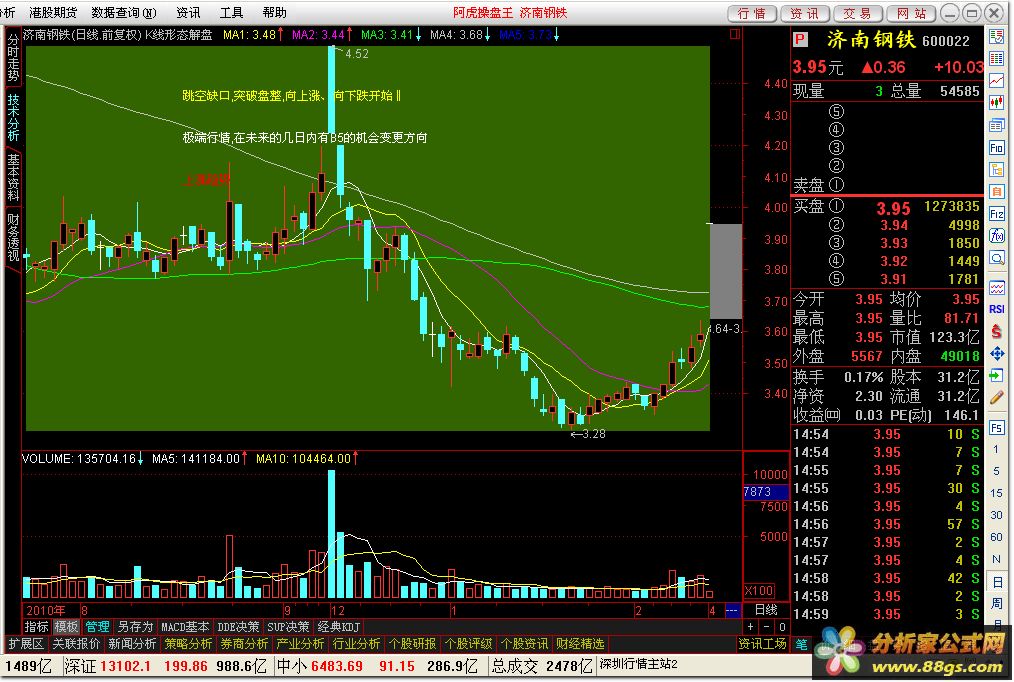This screenshot has height=682, width=1014.
Task: Click the 资讯工场 button
Action: point(762,644)
